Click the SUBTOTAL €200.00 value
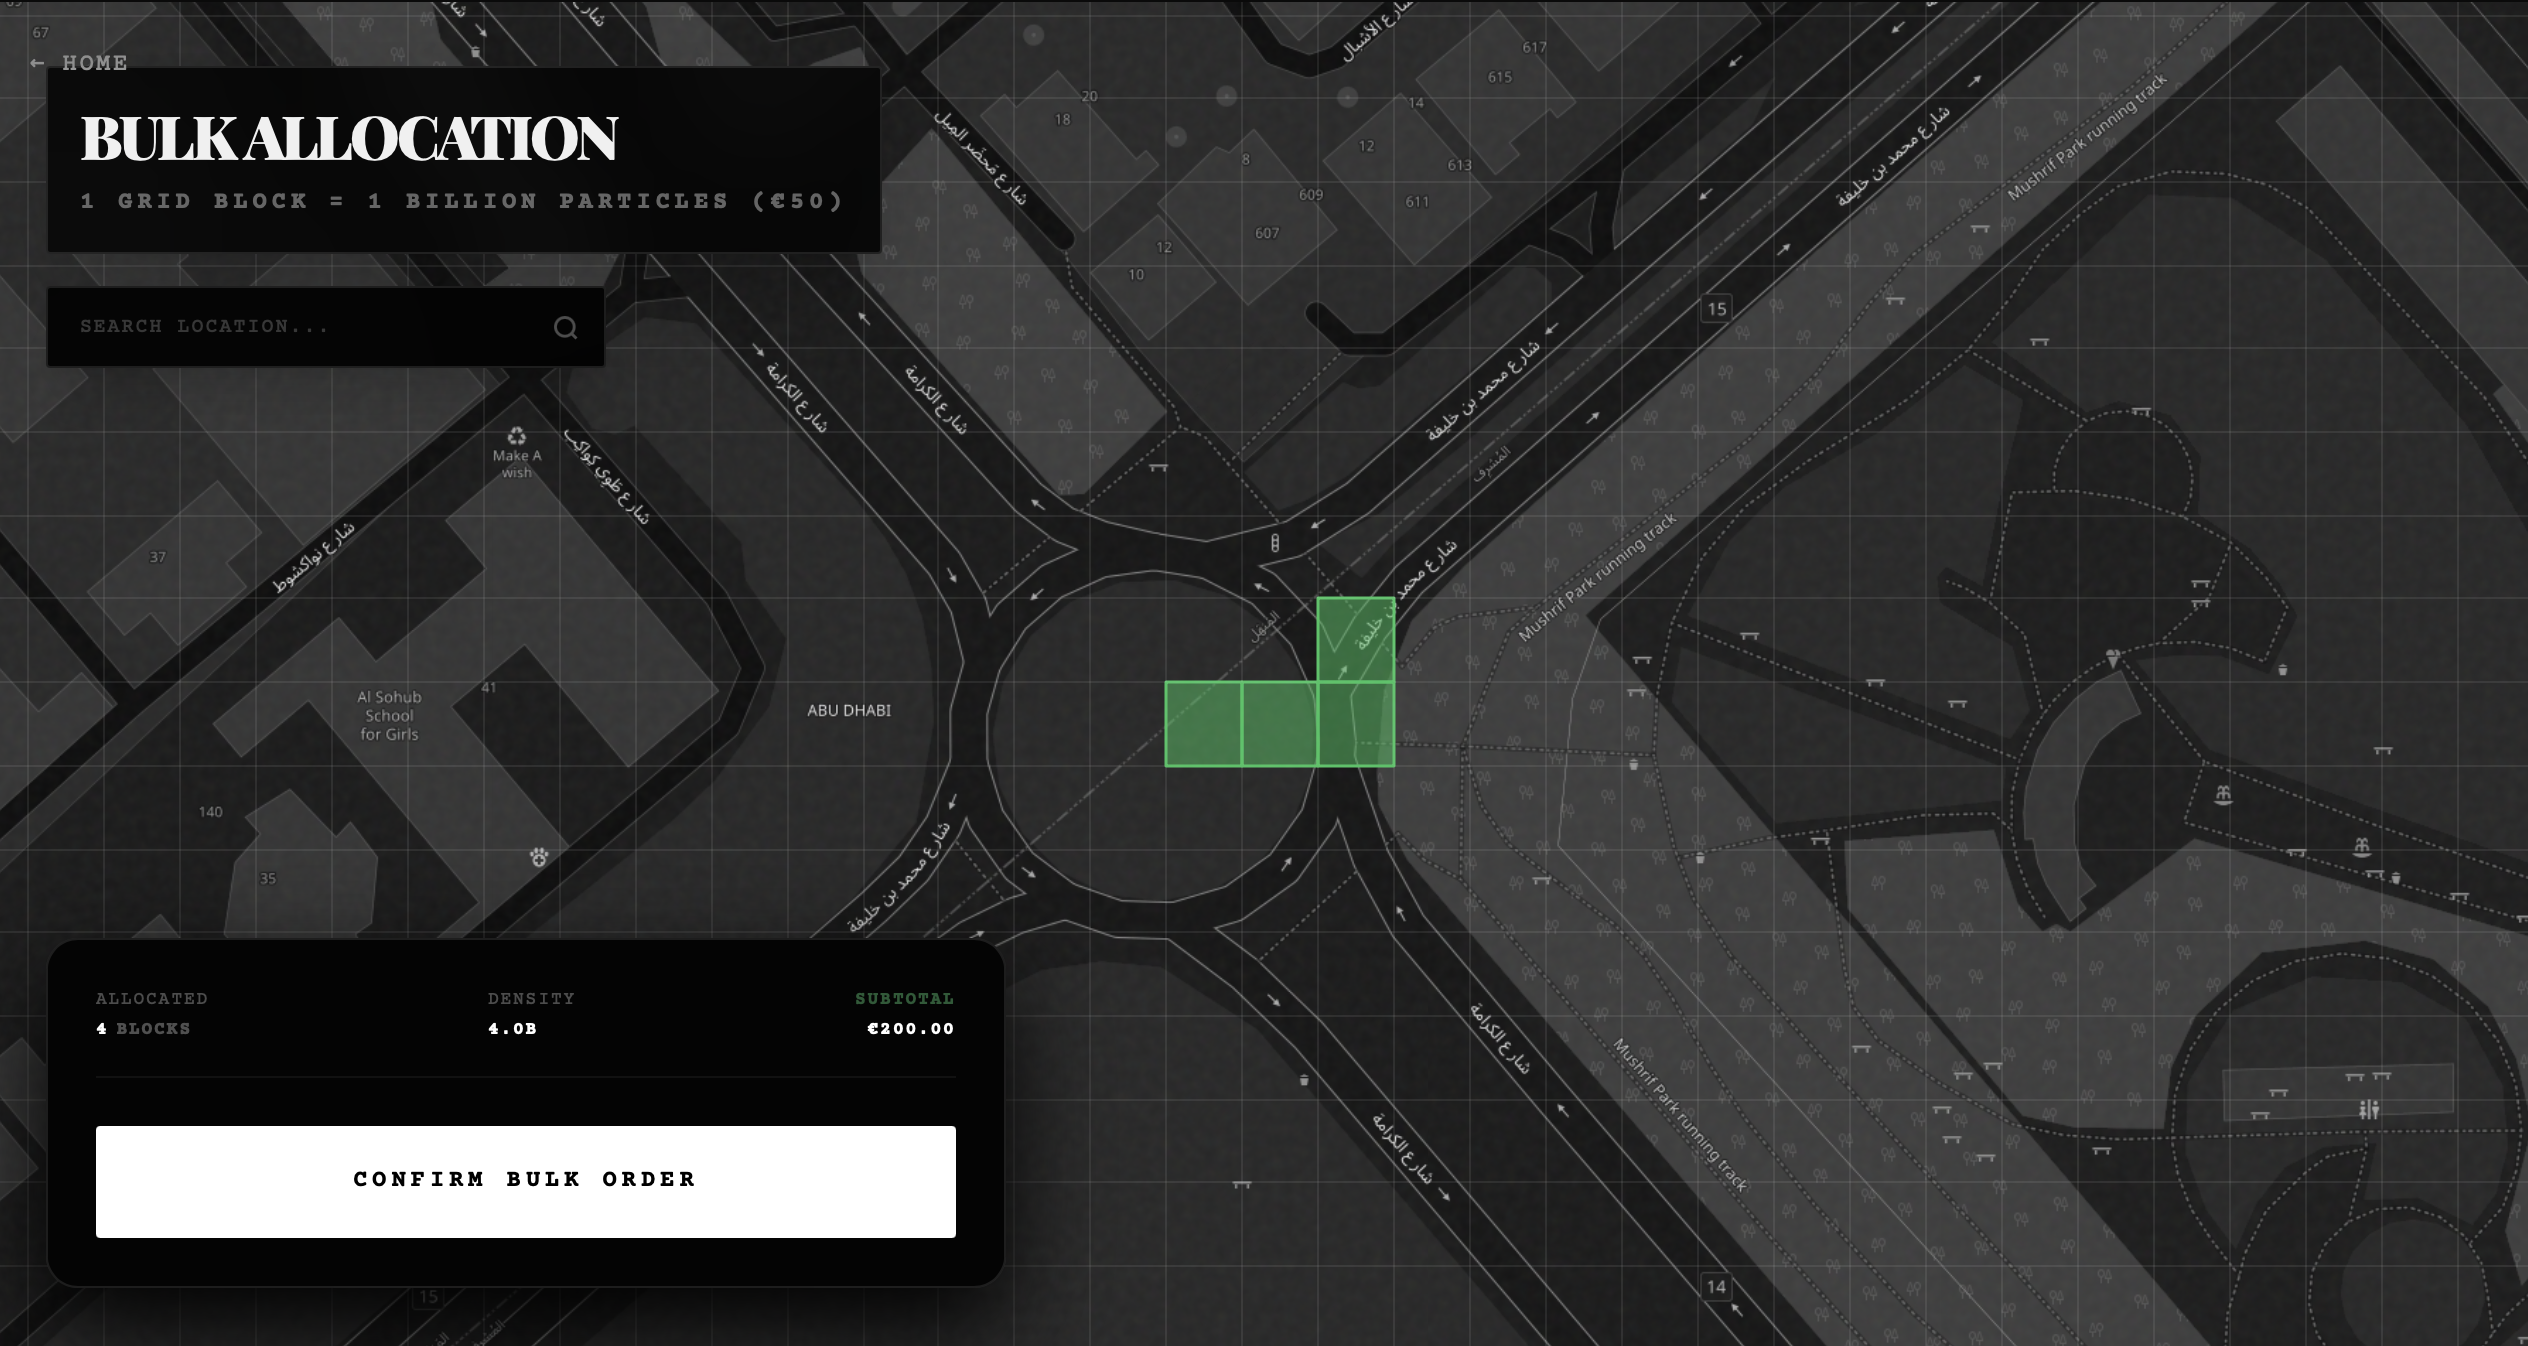The height and width of the screenshot is (1346, 2528). click(909, 1028)
